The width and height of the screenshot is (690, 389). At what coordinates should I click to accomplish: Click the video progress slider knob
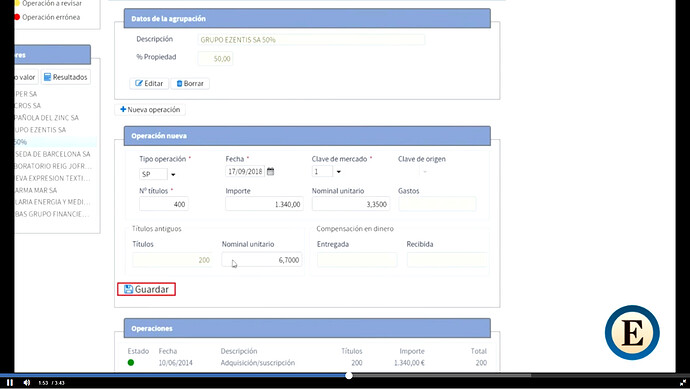click(349, 375)
